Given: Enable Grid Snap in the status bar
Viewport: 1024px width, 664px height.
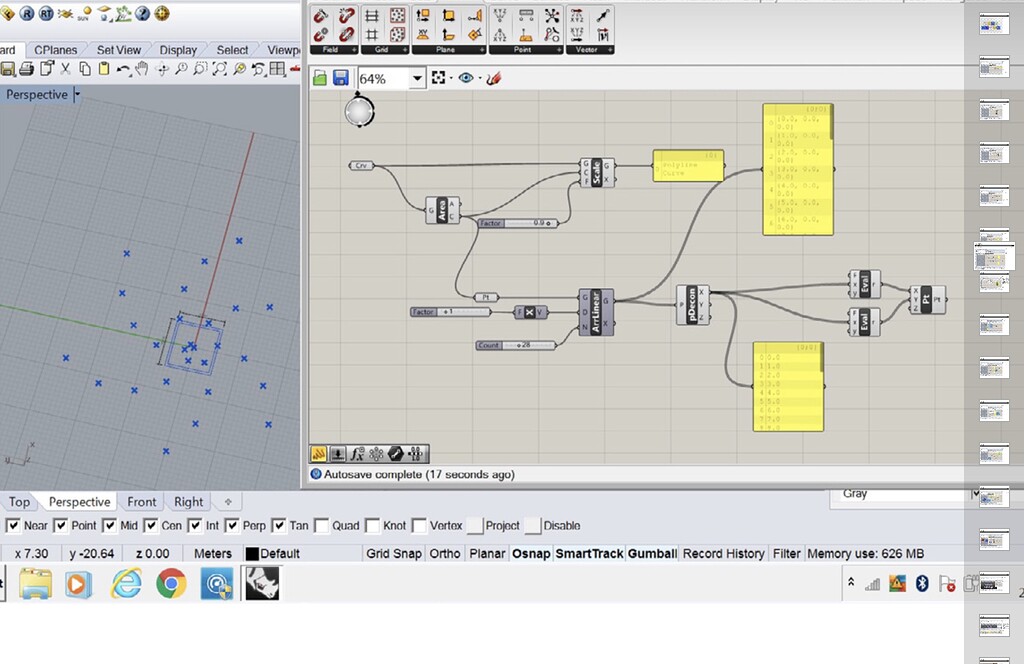Looking at the screenshot, I should point(393,553).
